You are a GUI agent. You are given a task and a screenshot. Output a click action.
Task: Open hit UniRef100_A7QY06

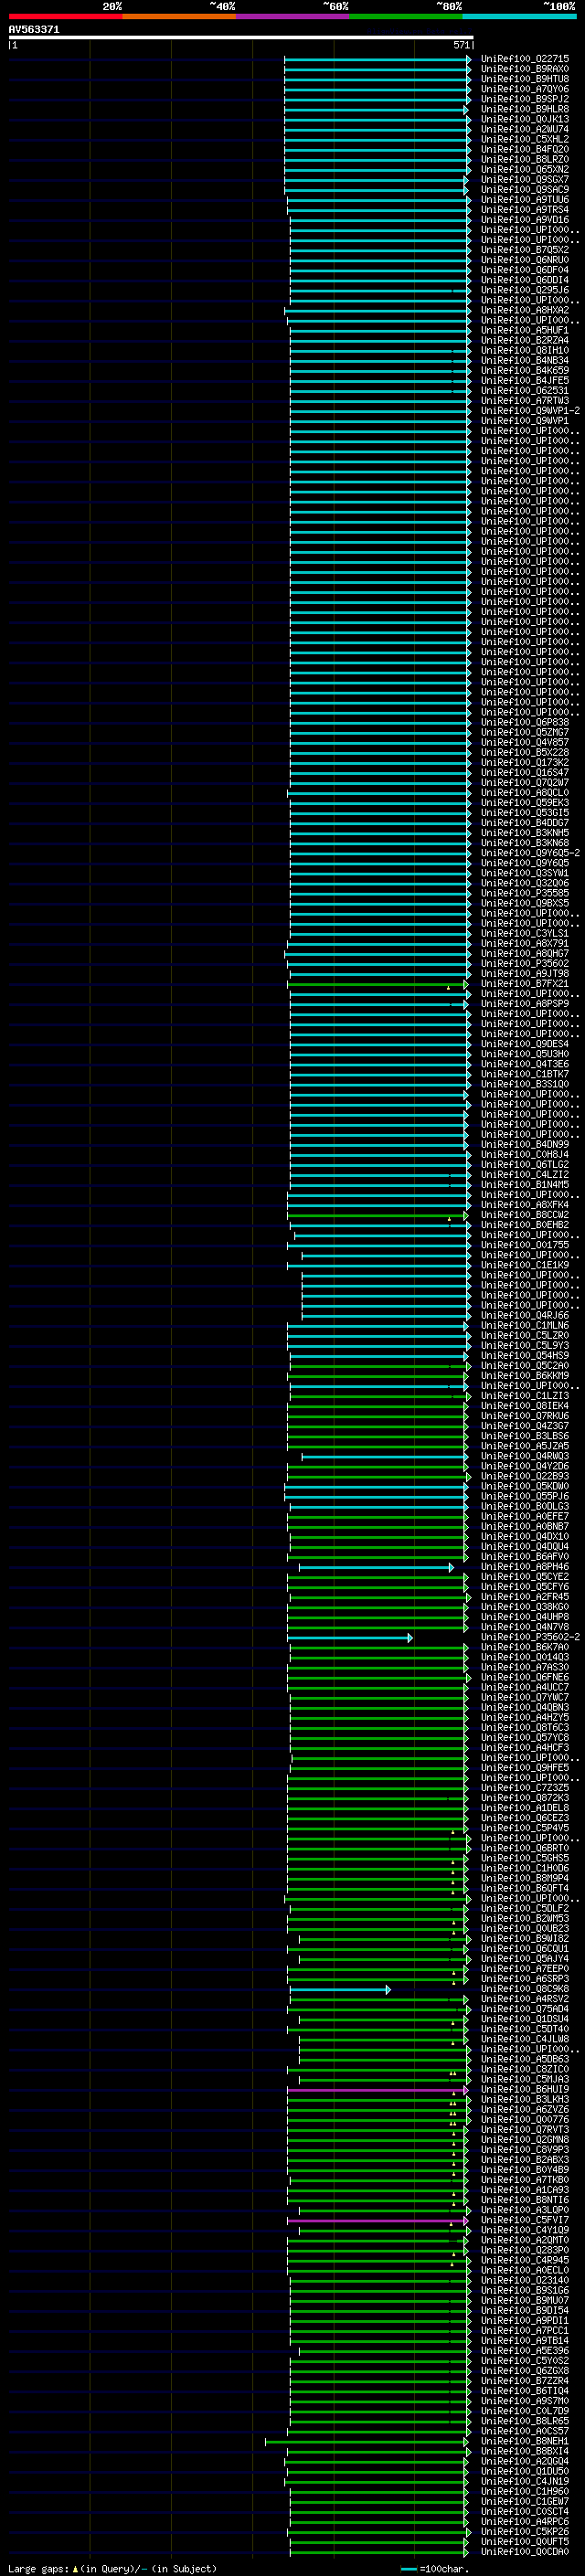click(524, 89)
